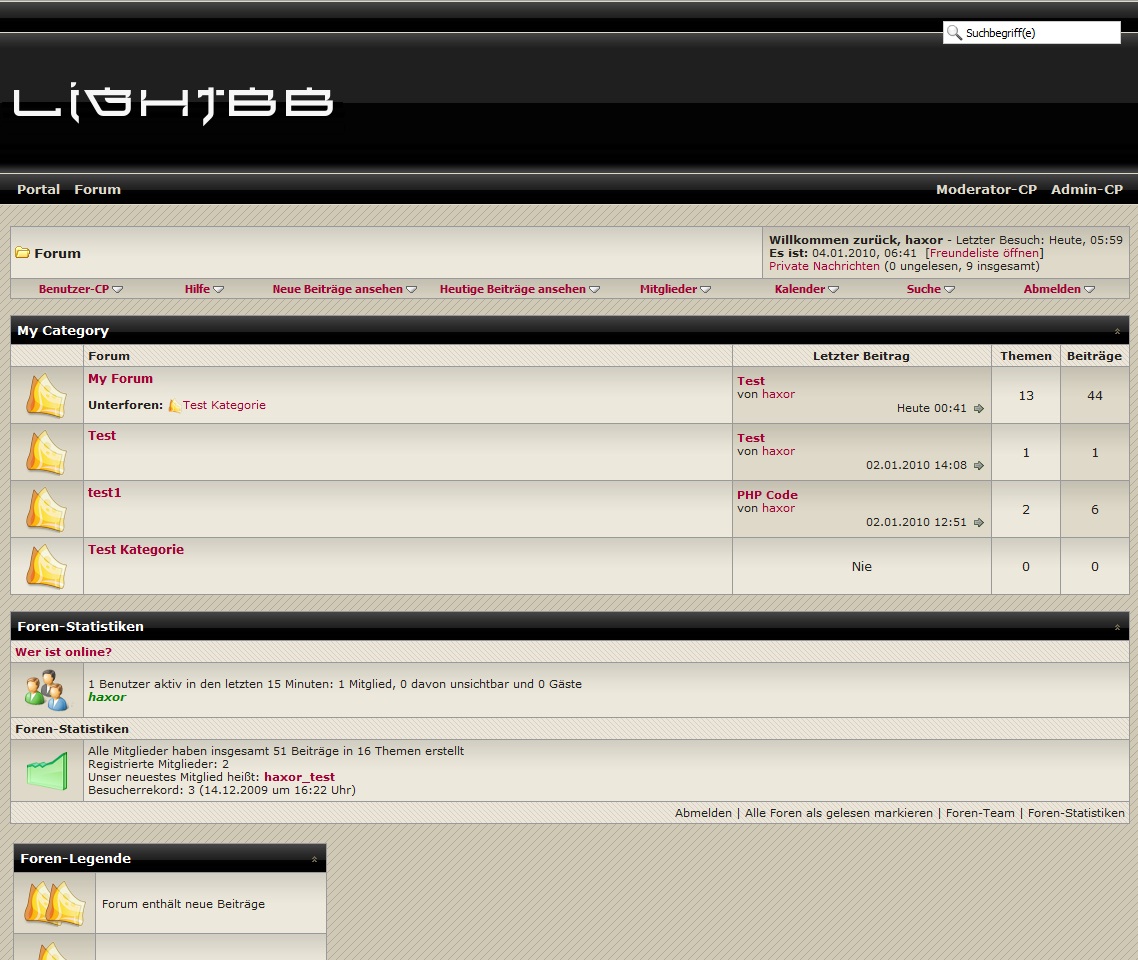Click the 44 Beiträge count for My Forum
This screenshot has width=1138, height=960.
click(1094, 395)
